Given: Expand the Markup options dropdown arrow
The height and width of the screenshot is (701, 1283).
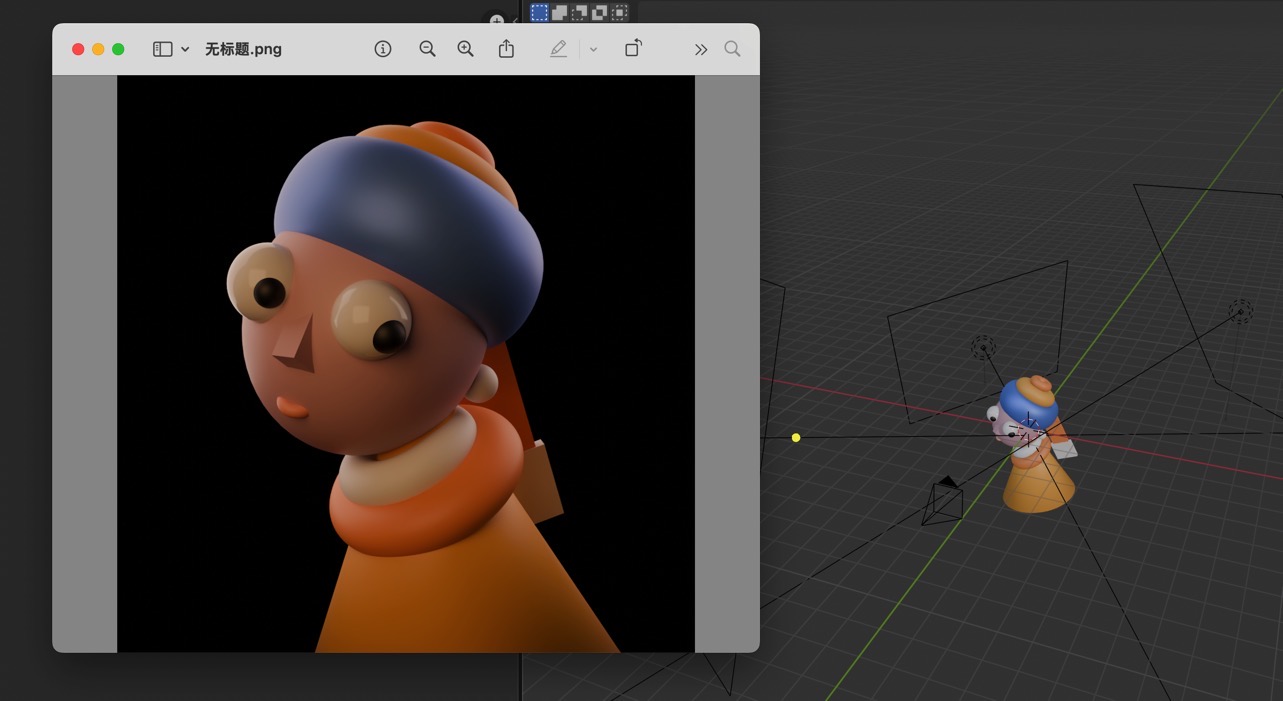Looking at the screenshot, I should (593, 49).
